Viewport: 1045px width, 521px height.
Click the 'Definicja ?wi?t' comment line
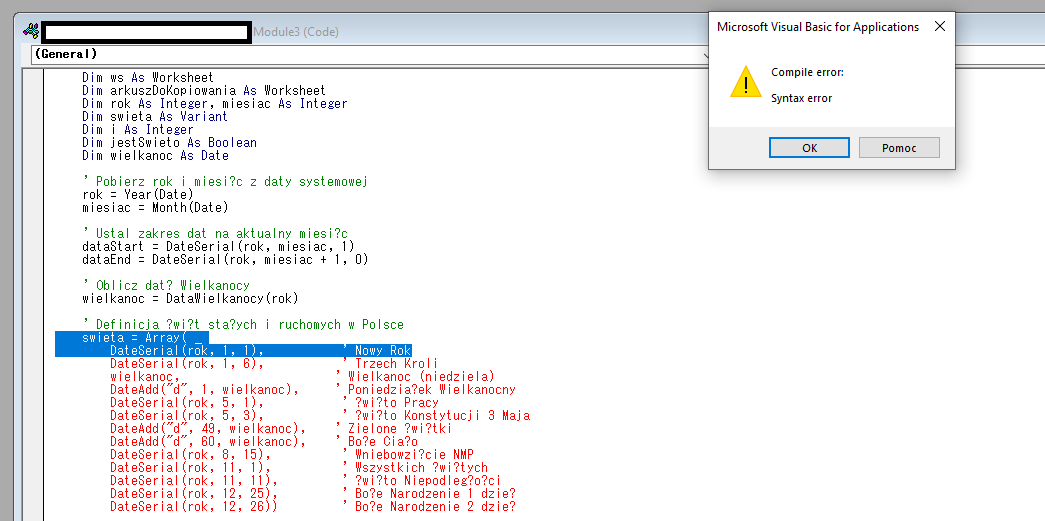(243, 324)
